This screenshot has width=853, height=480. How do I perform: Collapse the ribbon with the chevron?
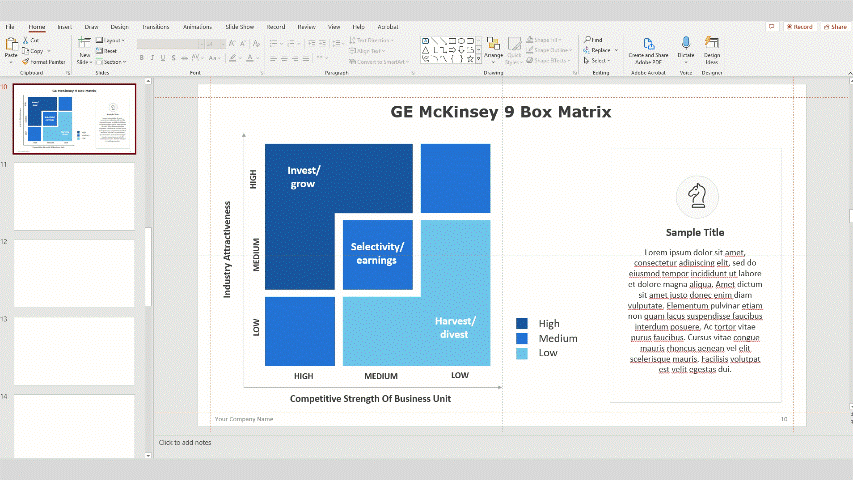point(849,72)
